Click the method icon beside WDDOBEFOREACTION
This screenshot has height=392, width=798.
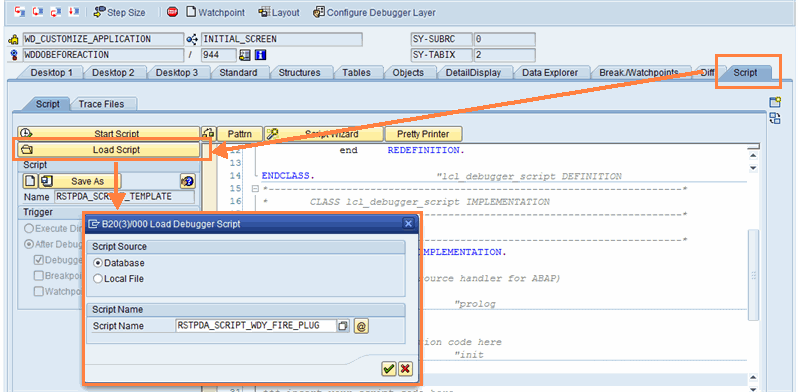point(14,54)
